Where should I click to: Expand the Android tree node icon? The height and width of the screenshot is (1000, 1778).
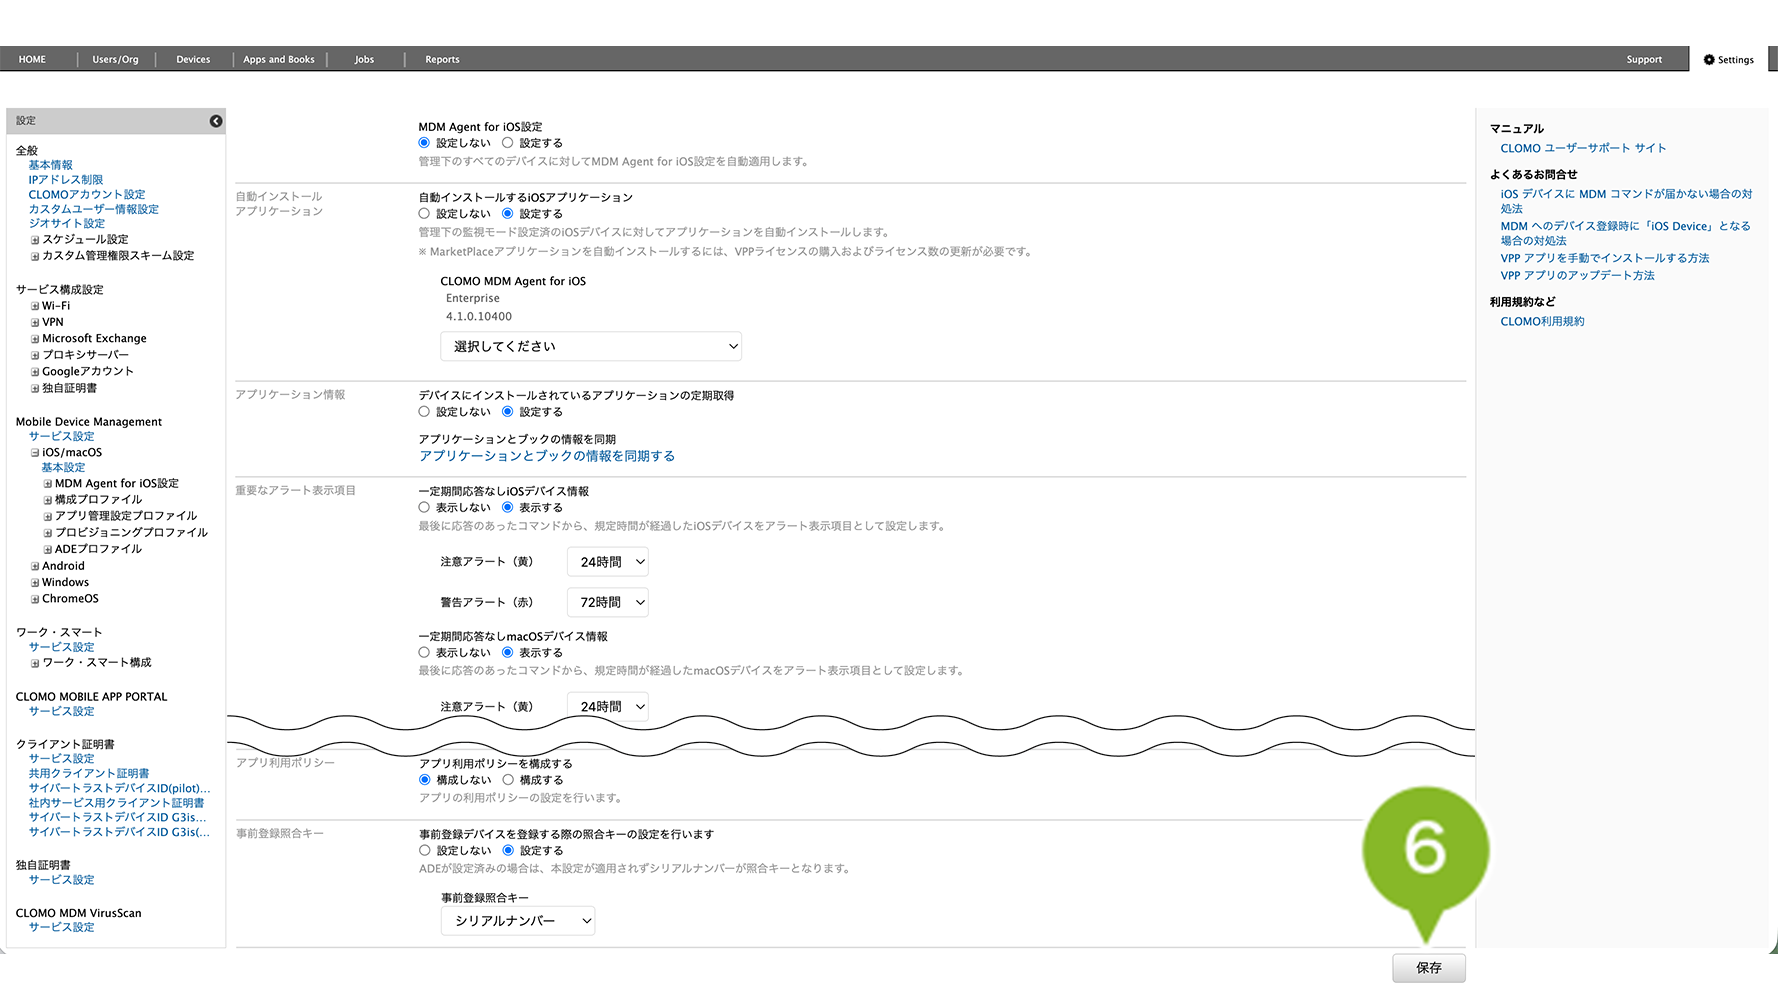(x=35, y=566)
